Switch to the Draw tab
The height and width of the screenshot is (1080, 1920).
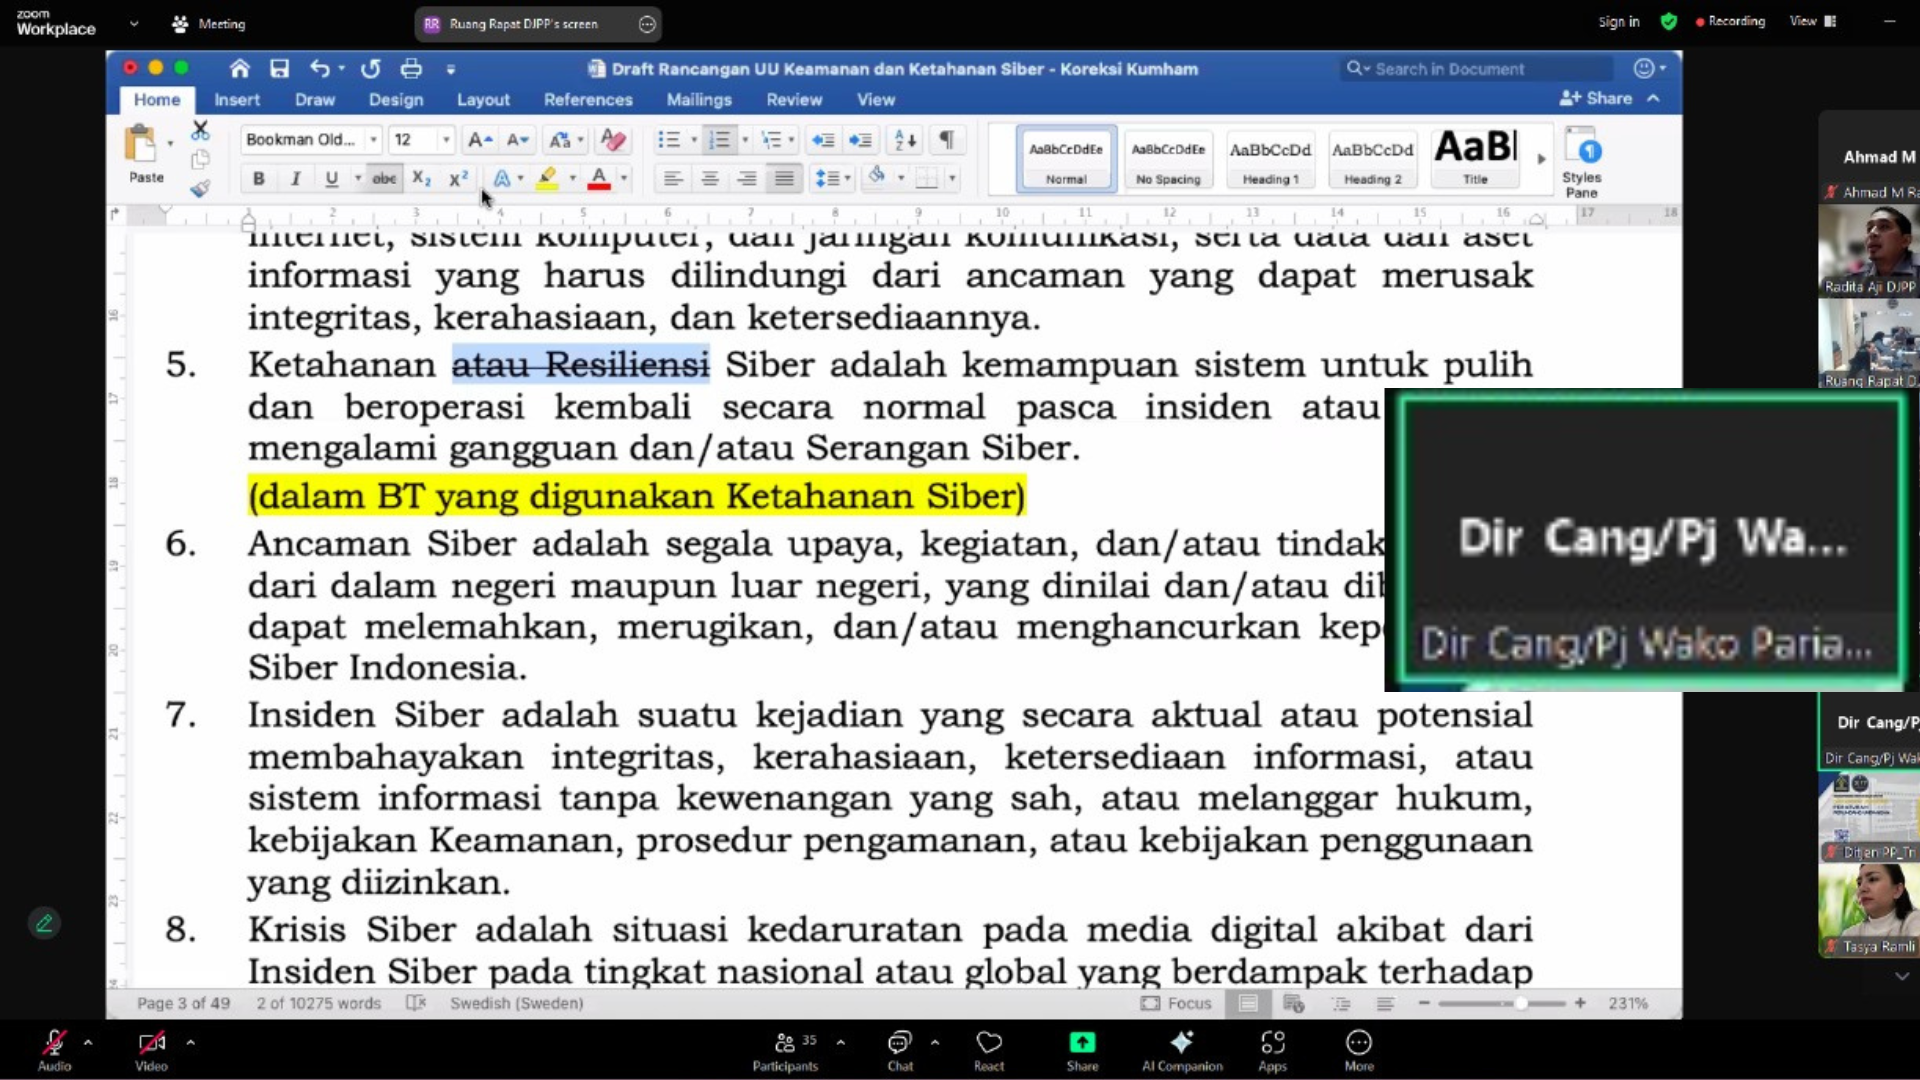(315, 100)
